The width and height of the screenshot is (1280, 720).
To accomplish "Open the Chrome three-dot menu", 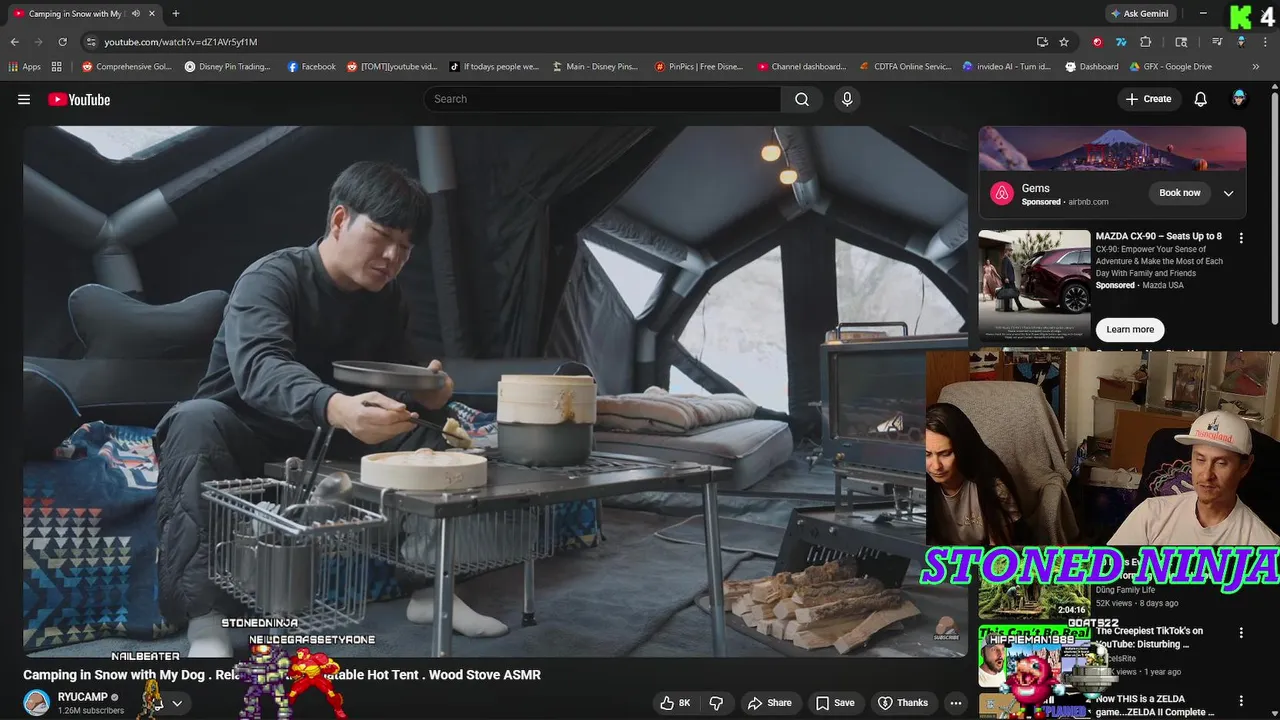I will coord(1263,42).
